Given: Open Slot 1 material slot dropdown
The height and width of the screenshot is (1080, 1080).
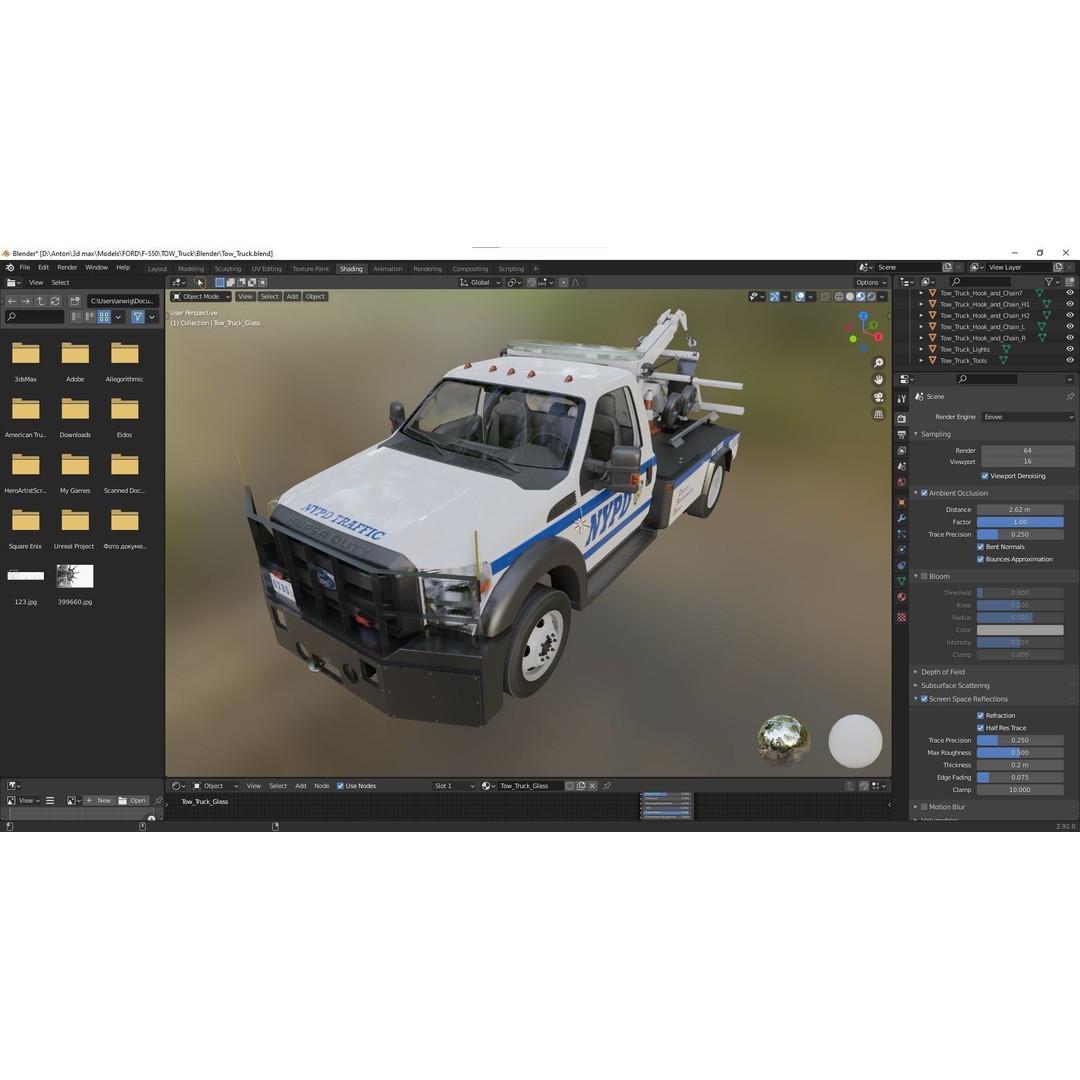Looking at the screenshot, I should pos(454,786).
